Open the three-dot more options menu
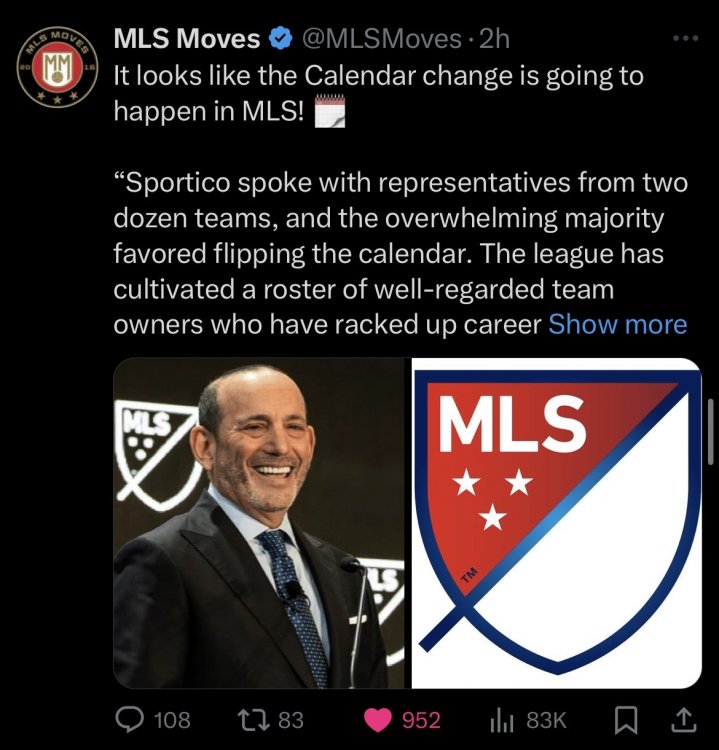This screenshot has height=750, width=719. pos(683,39)
